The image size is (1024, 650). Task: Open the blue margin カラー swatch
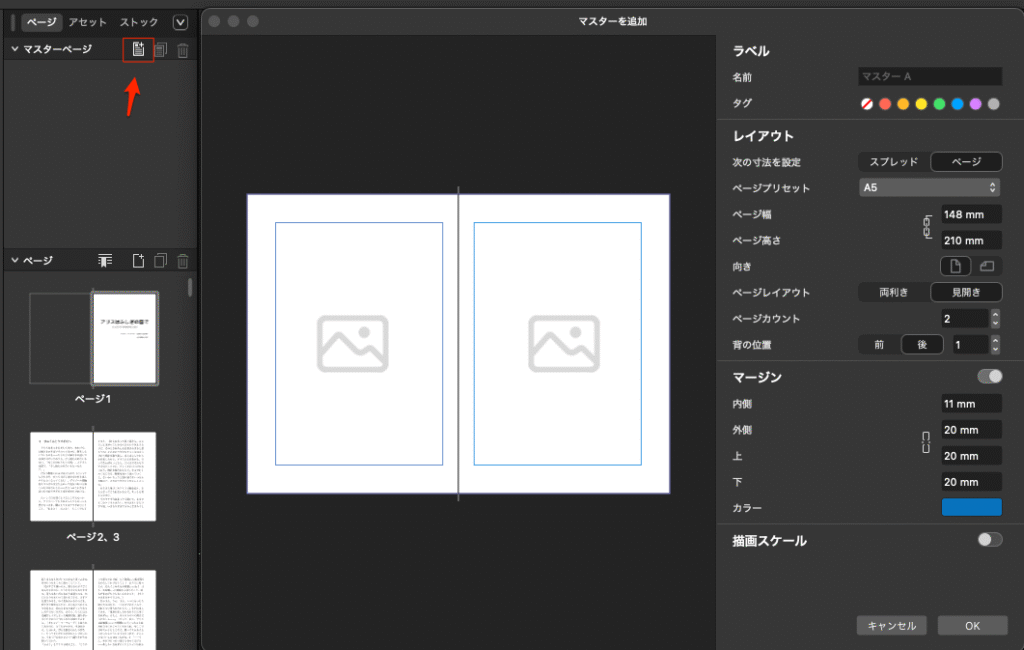point(970,508)
